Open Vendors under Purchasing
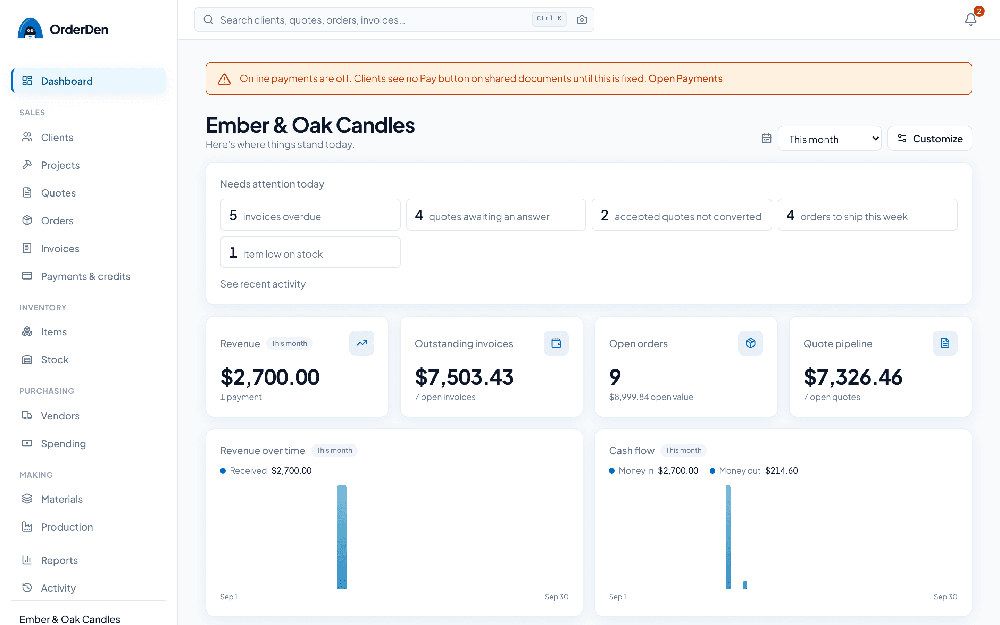Screen dimensions: 1000x625 [x=89, y=415]
